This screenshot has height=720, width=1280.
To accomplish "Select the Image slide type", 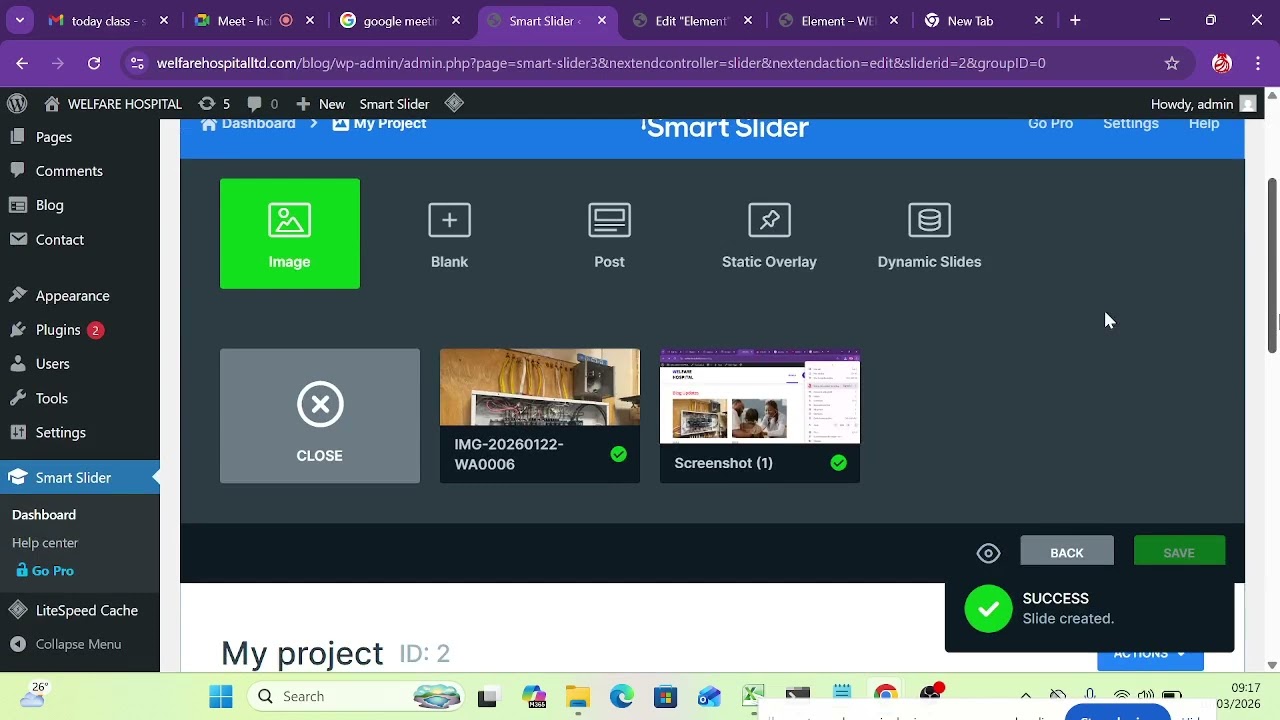I will coord(289,234).
